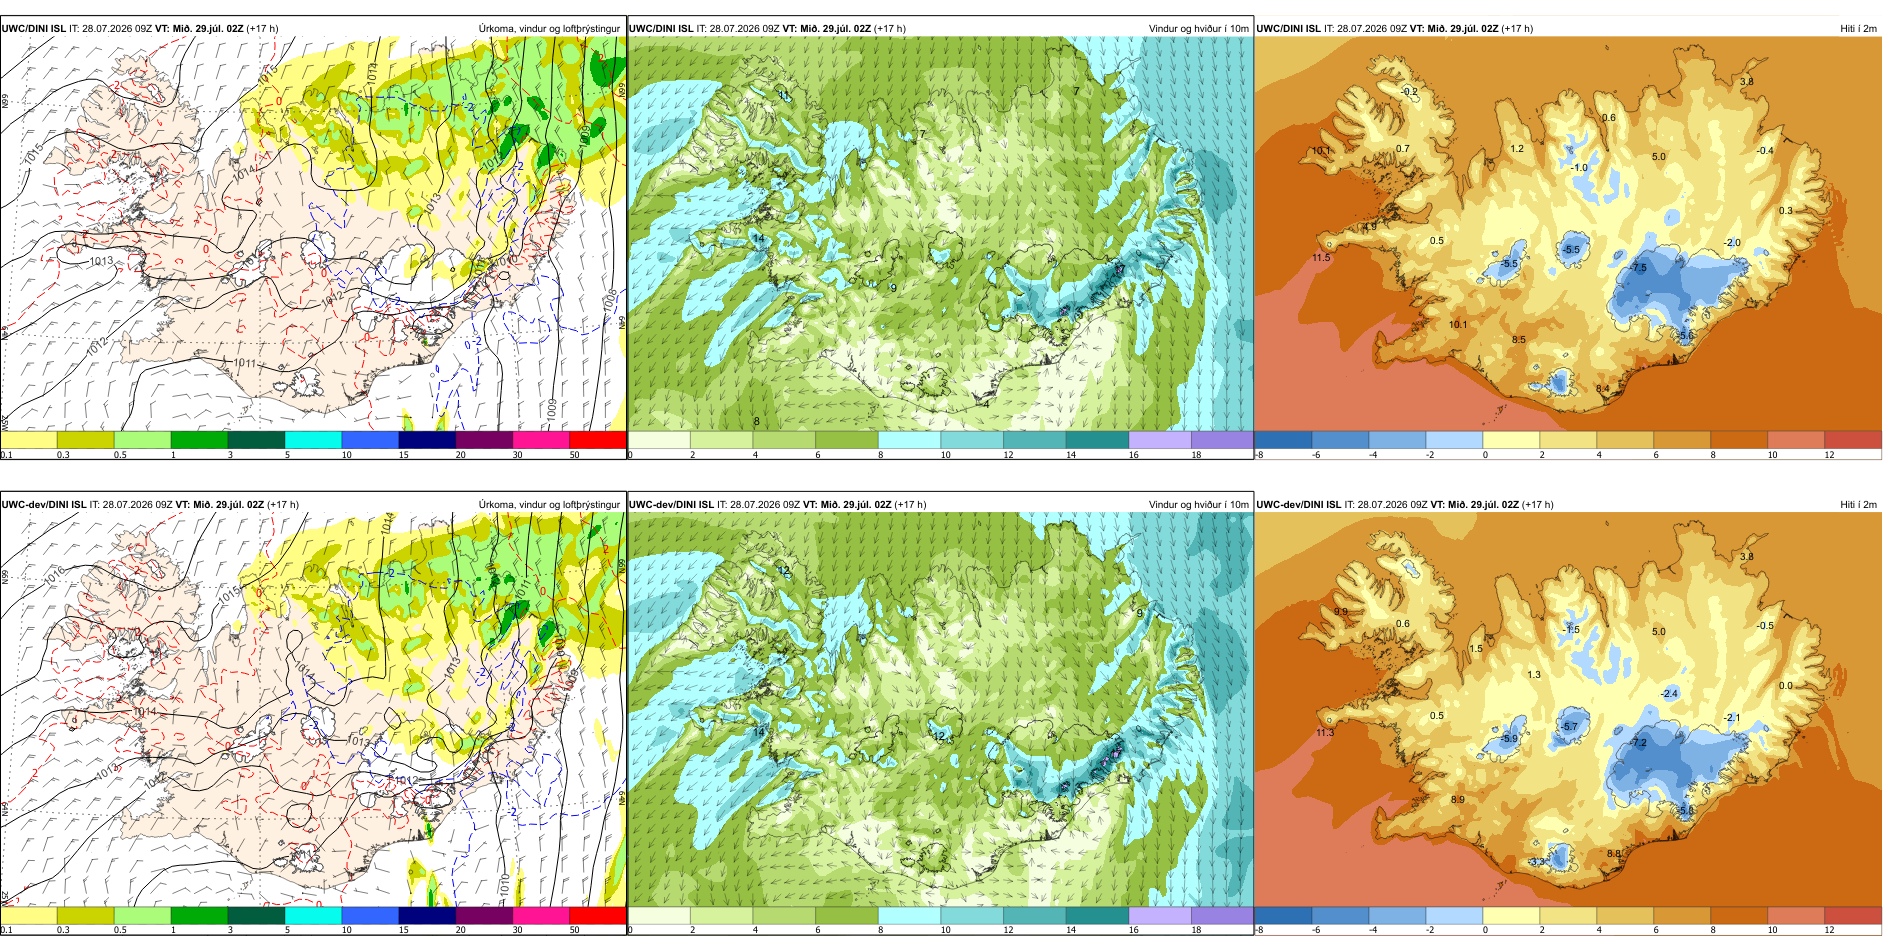This screenshot has height=950, width=1900.
Task: Click the magenta 30 mm precipitation swatch, top-left legend
Action: 541,440
